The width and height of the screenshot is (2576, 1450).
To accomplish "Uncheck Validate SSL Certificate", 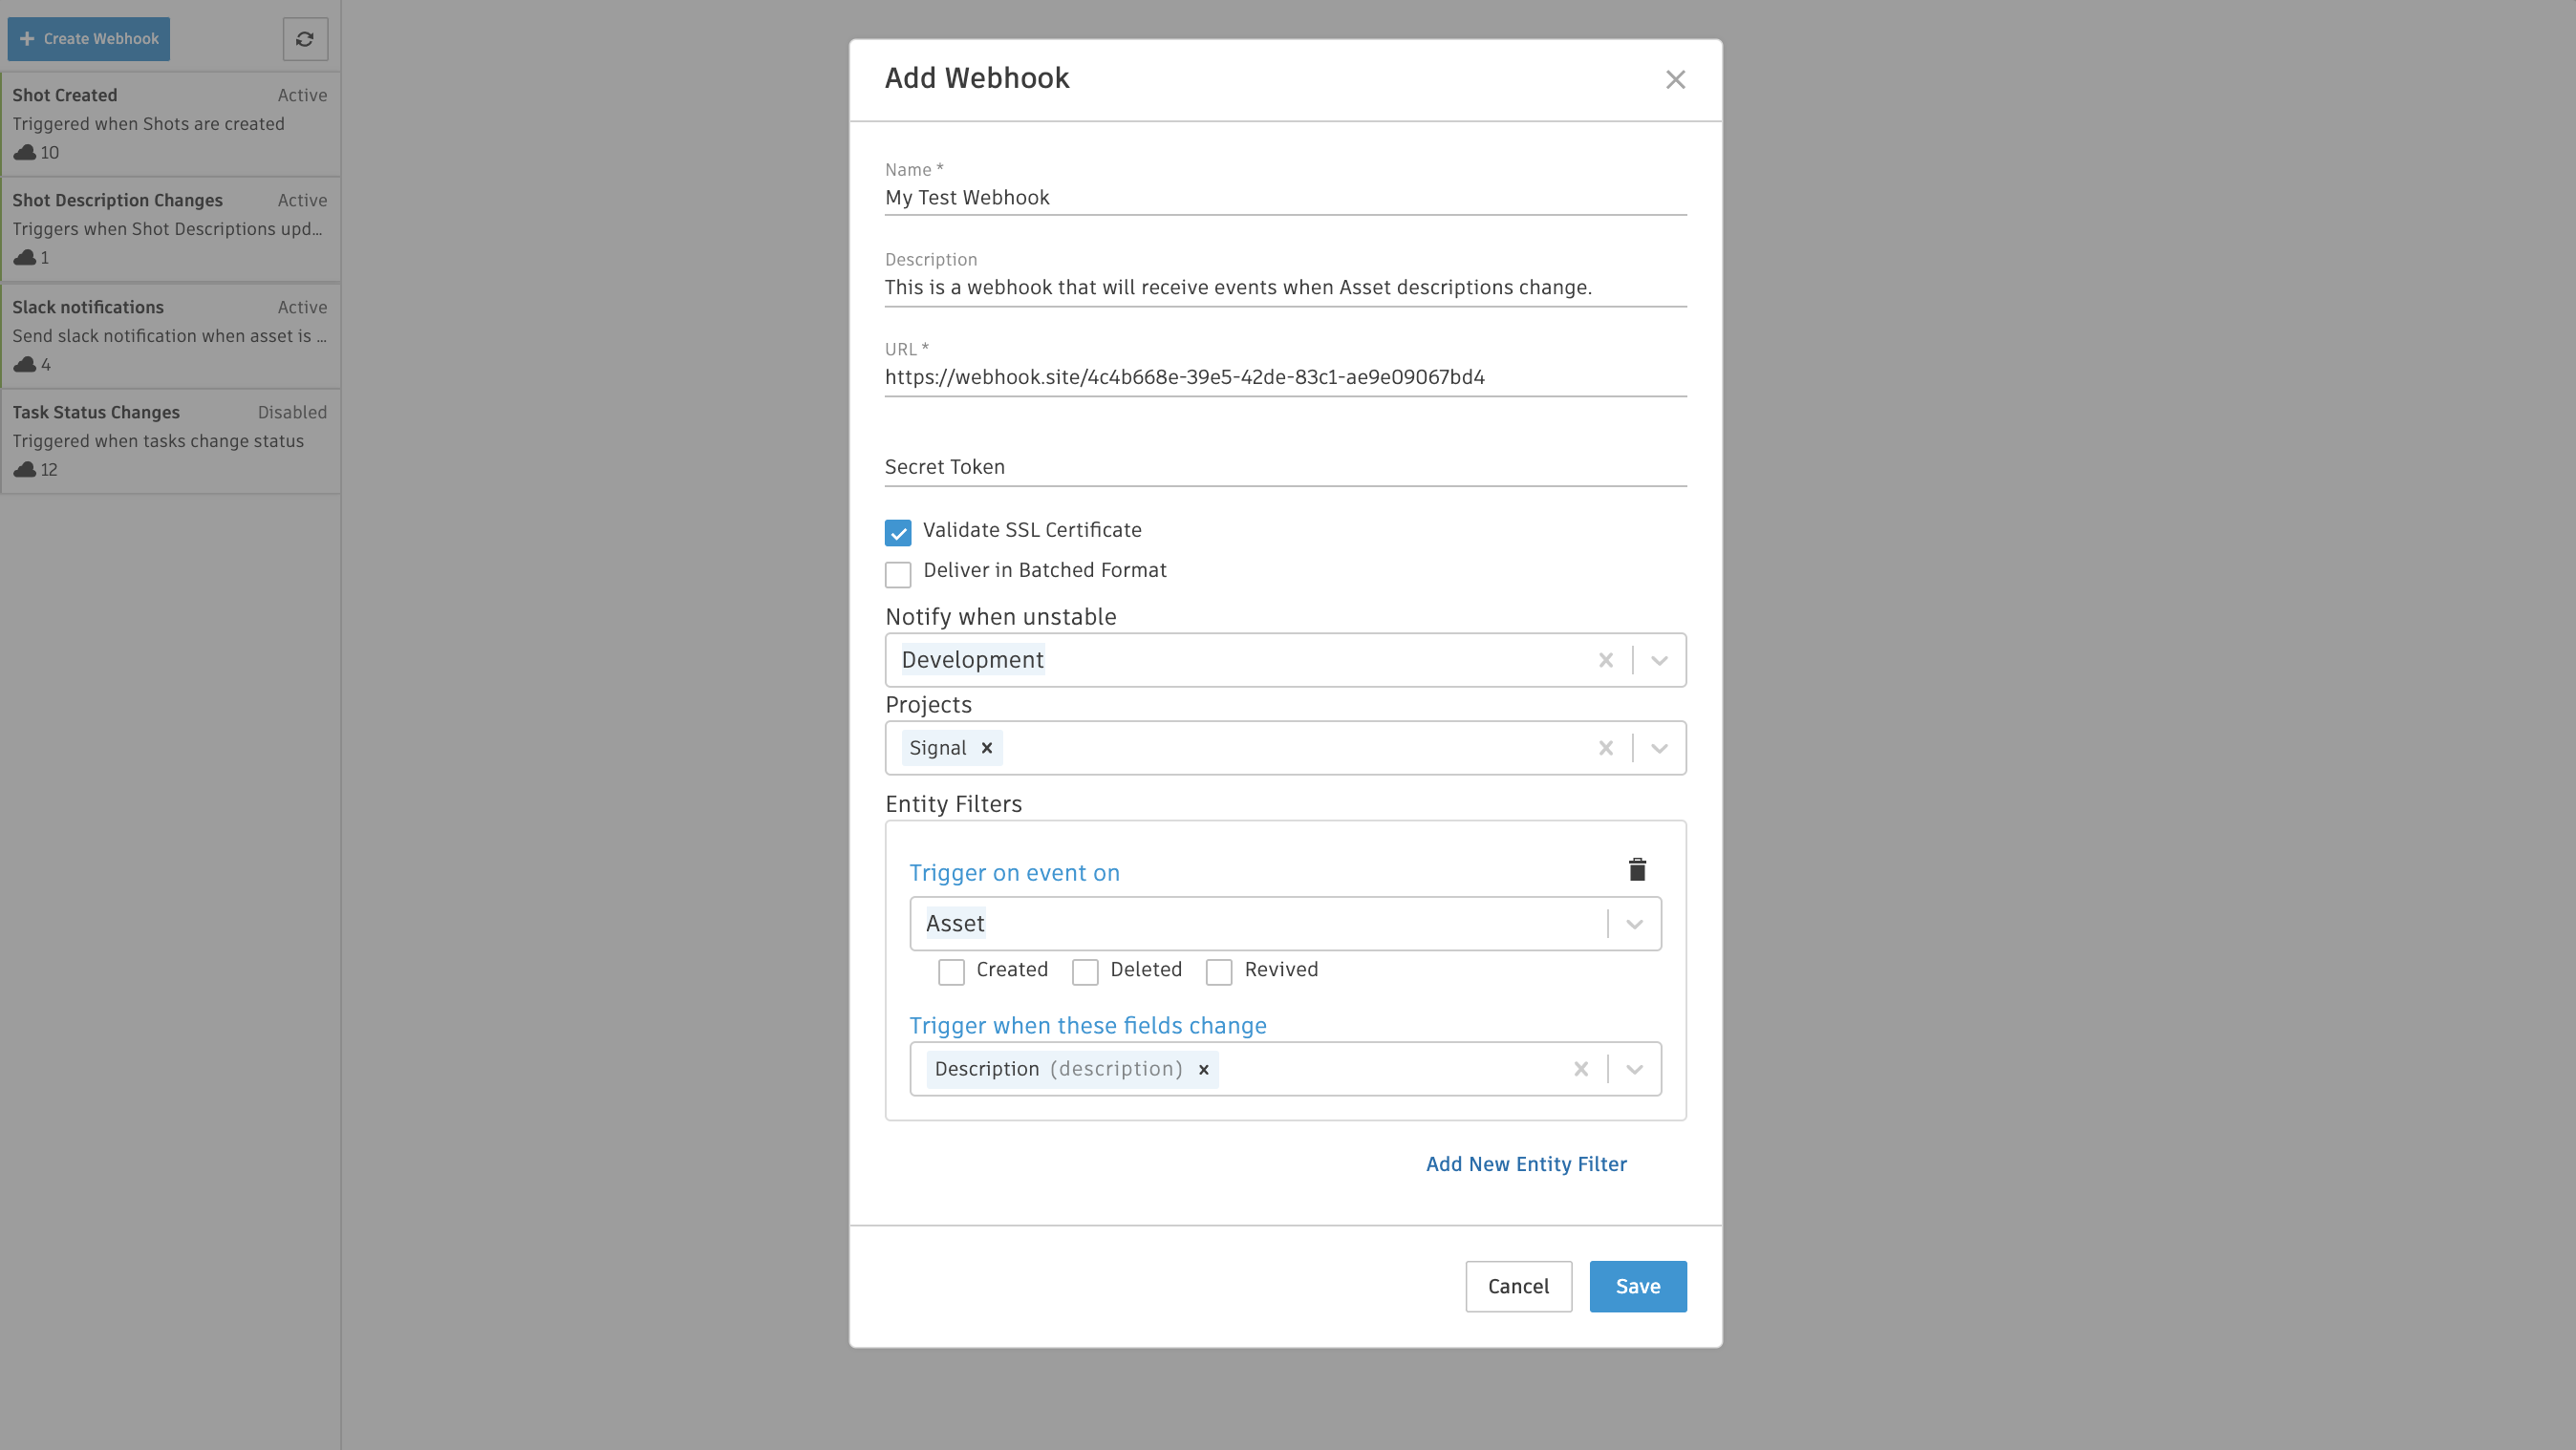I will (x=897, y=533).
